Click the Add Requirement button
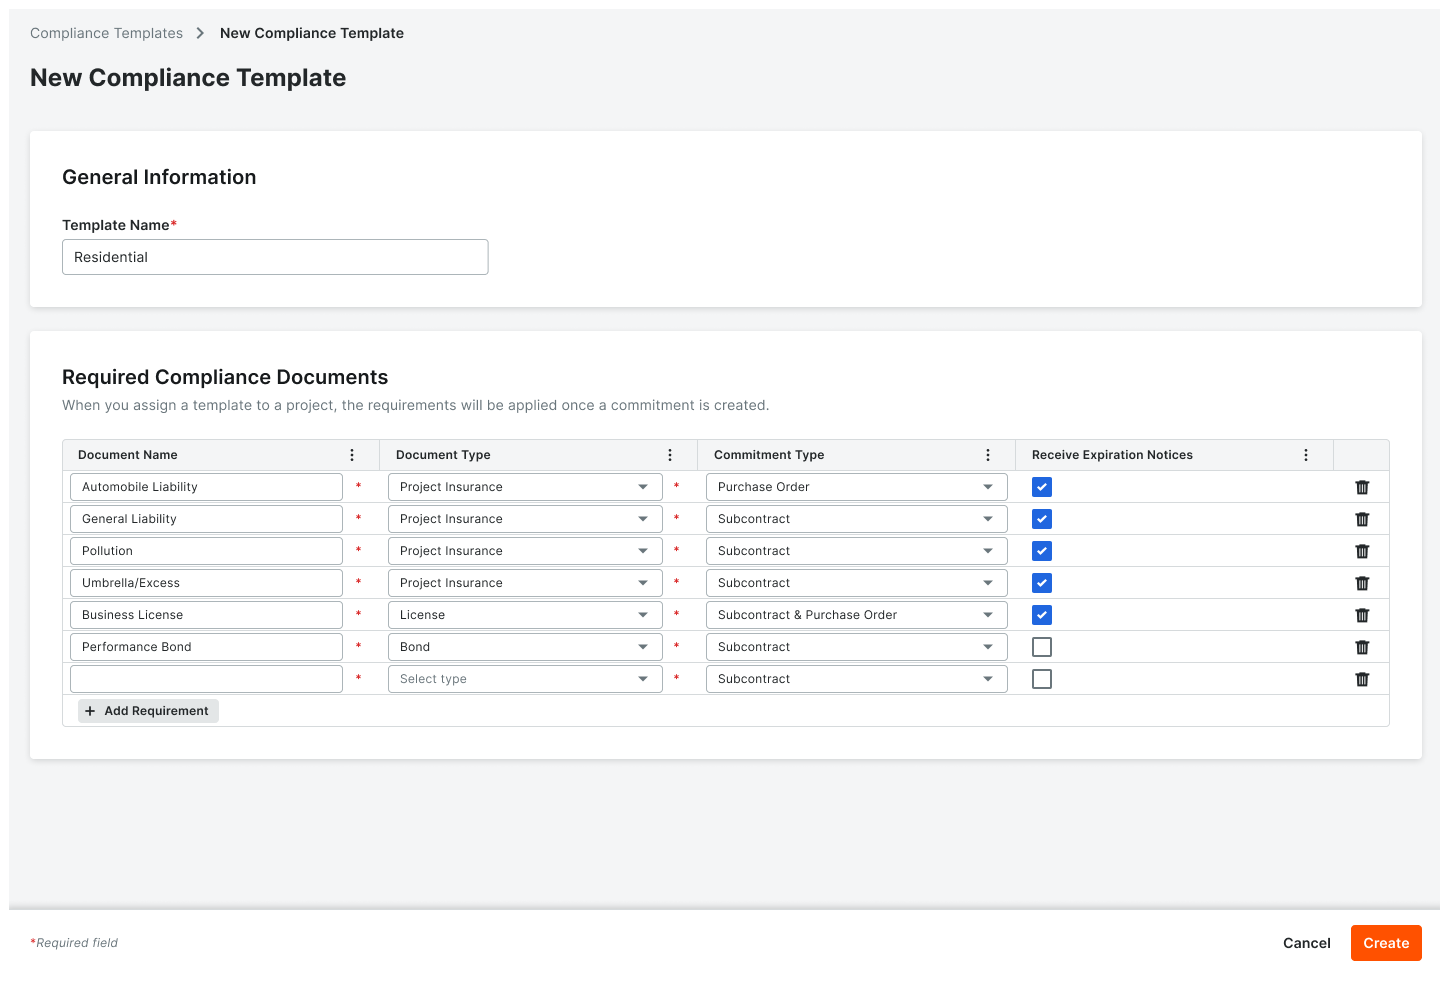Image resolution: width=1449 pixels, height=985 pixels. coord(147,710)
